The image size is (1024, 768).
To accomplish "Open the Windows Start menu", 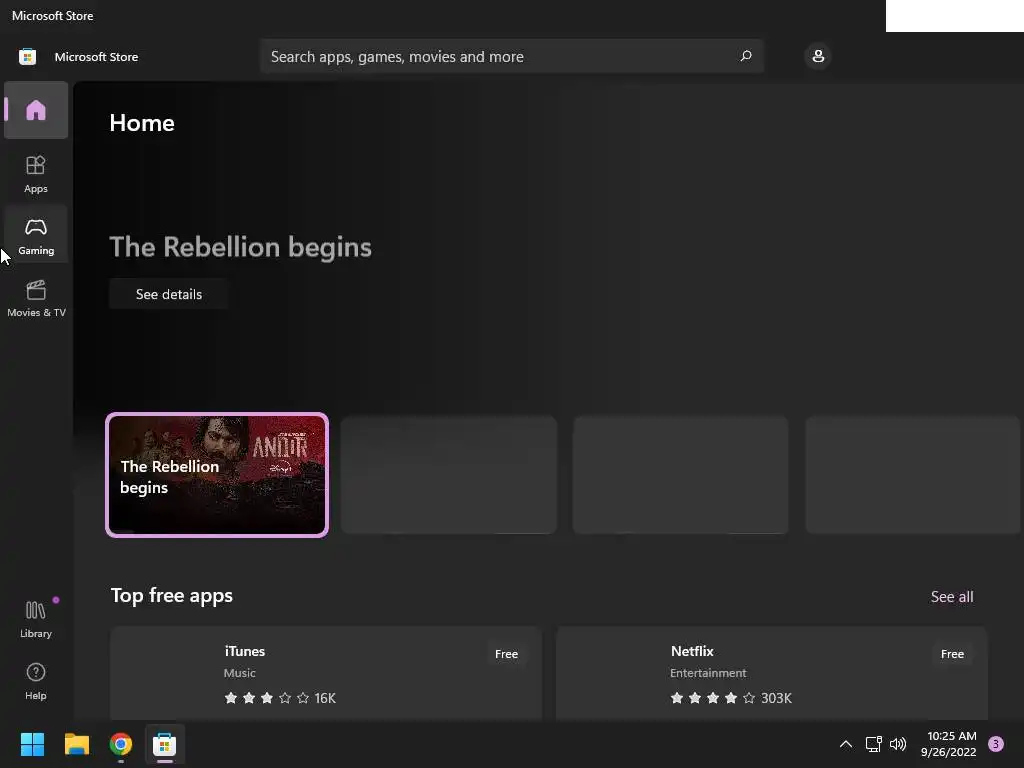I will coord(32,744).
